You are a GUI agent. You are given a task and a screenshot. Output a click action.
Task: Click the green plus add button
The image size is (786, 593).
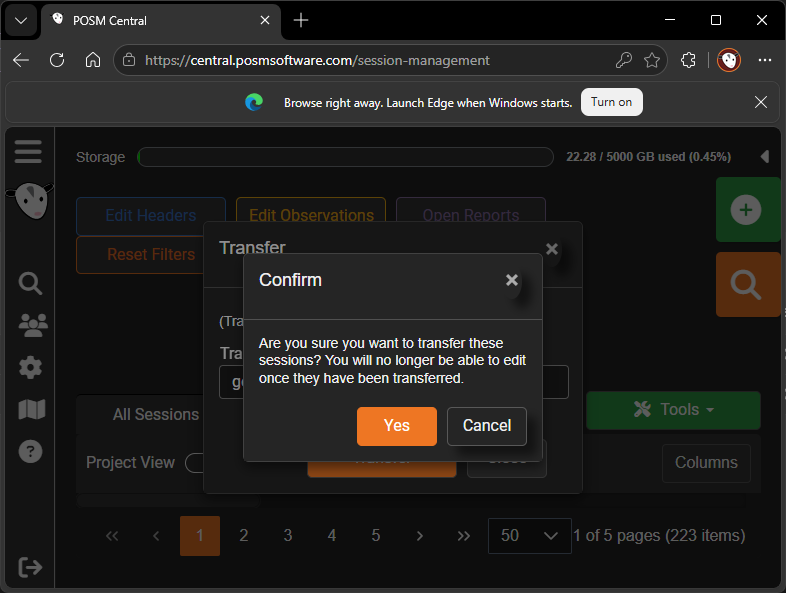(x=748, y=210)
